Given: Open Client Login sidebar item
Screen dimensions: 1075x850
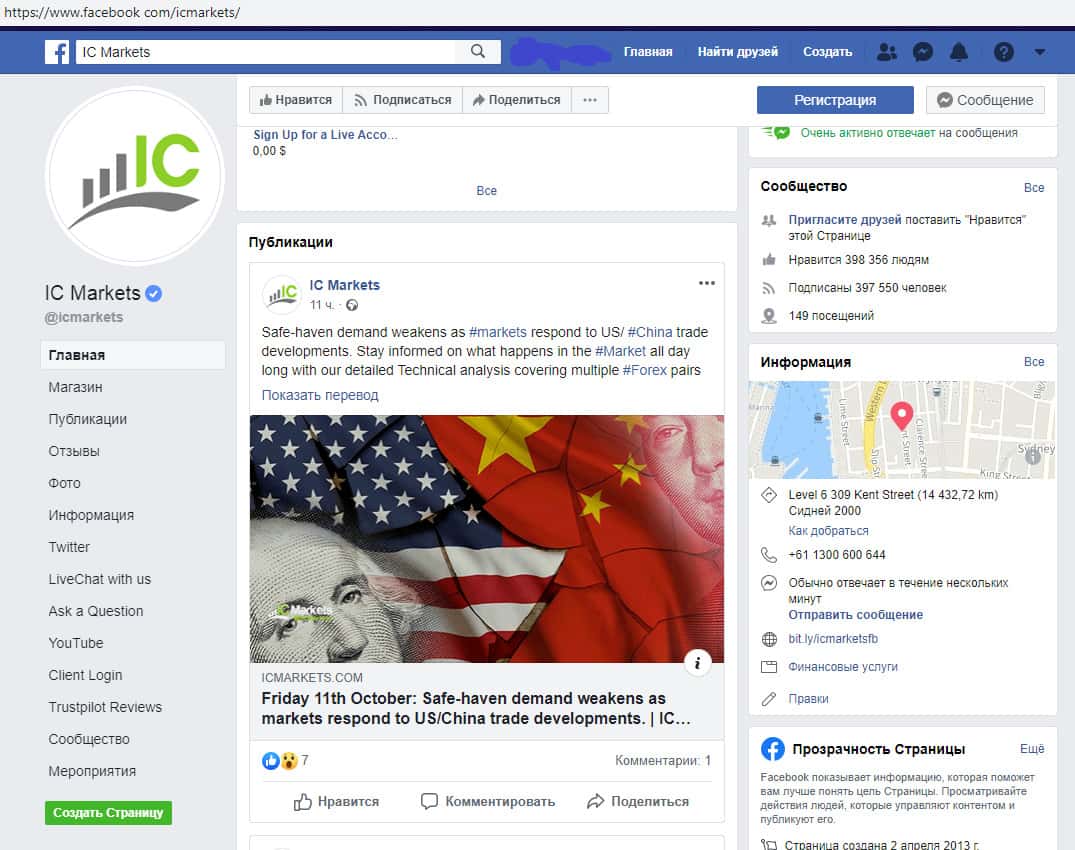Looking at the screenshot, I should click(x=85, y=675).
